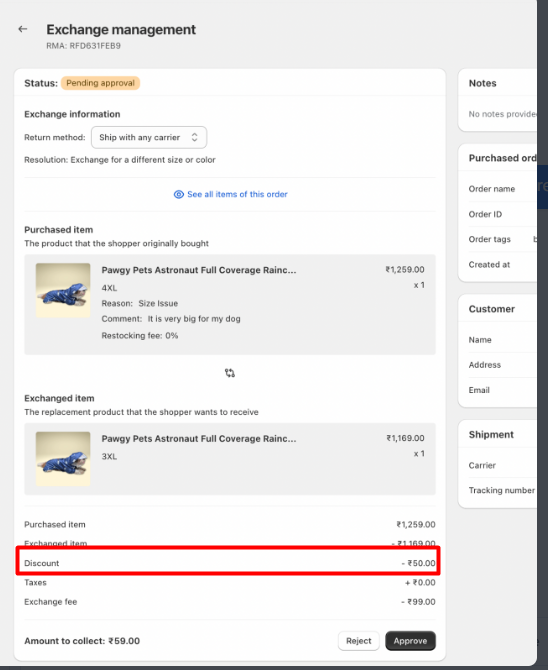Open the Return method dropdown
Viewport: 548px width, 670px height.
point(149,138)
